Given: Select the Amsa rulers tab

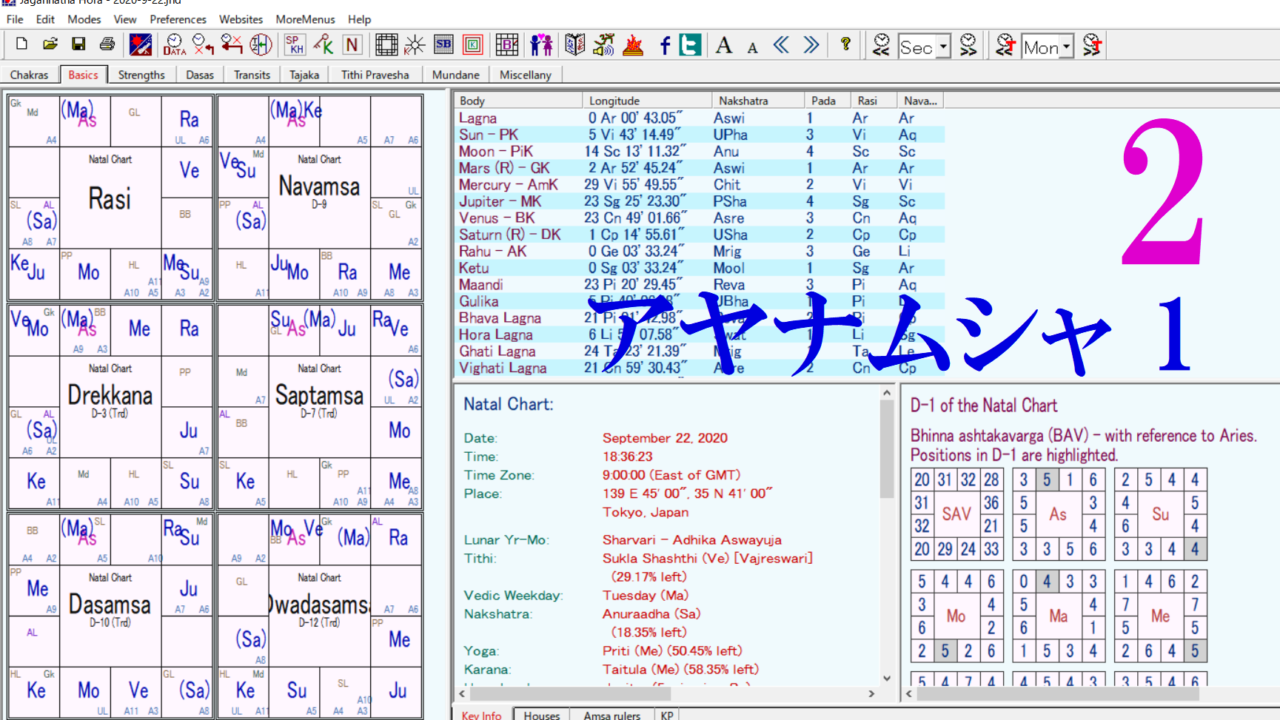Looking at the screenshot, I should [611, 714].
